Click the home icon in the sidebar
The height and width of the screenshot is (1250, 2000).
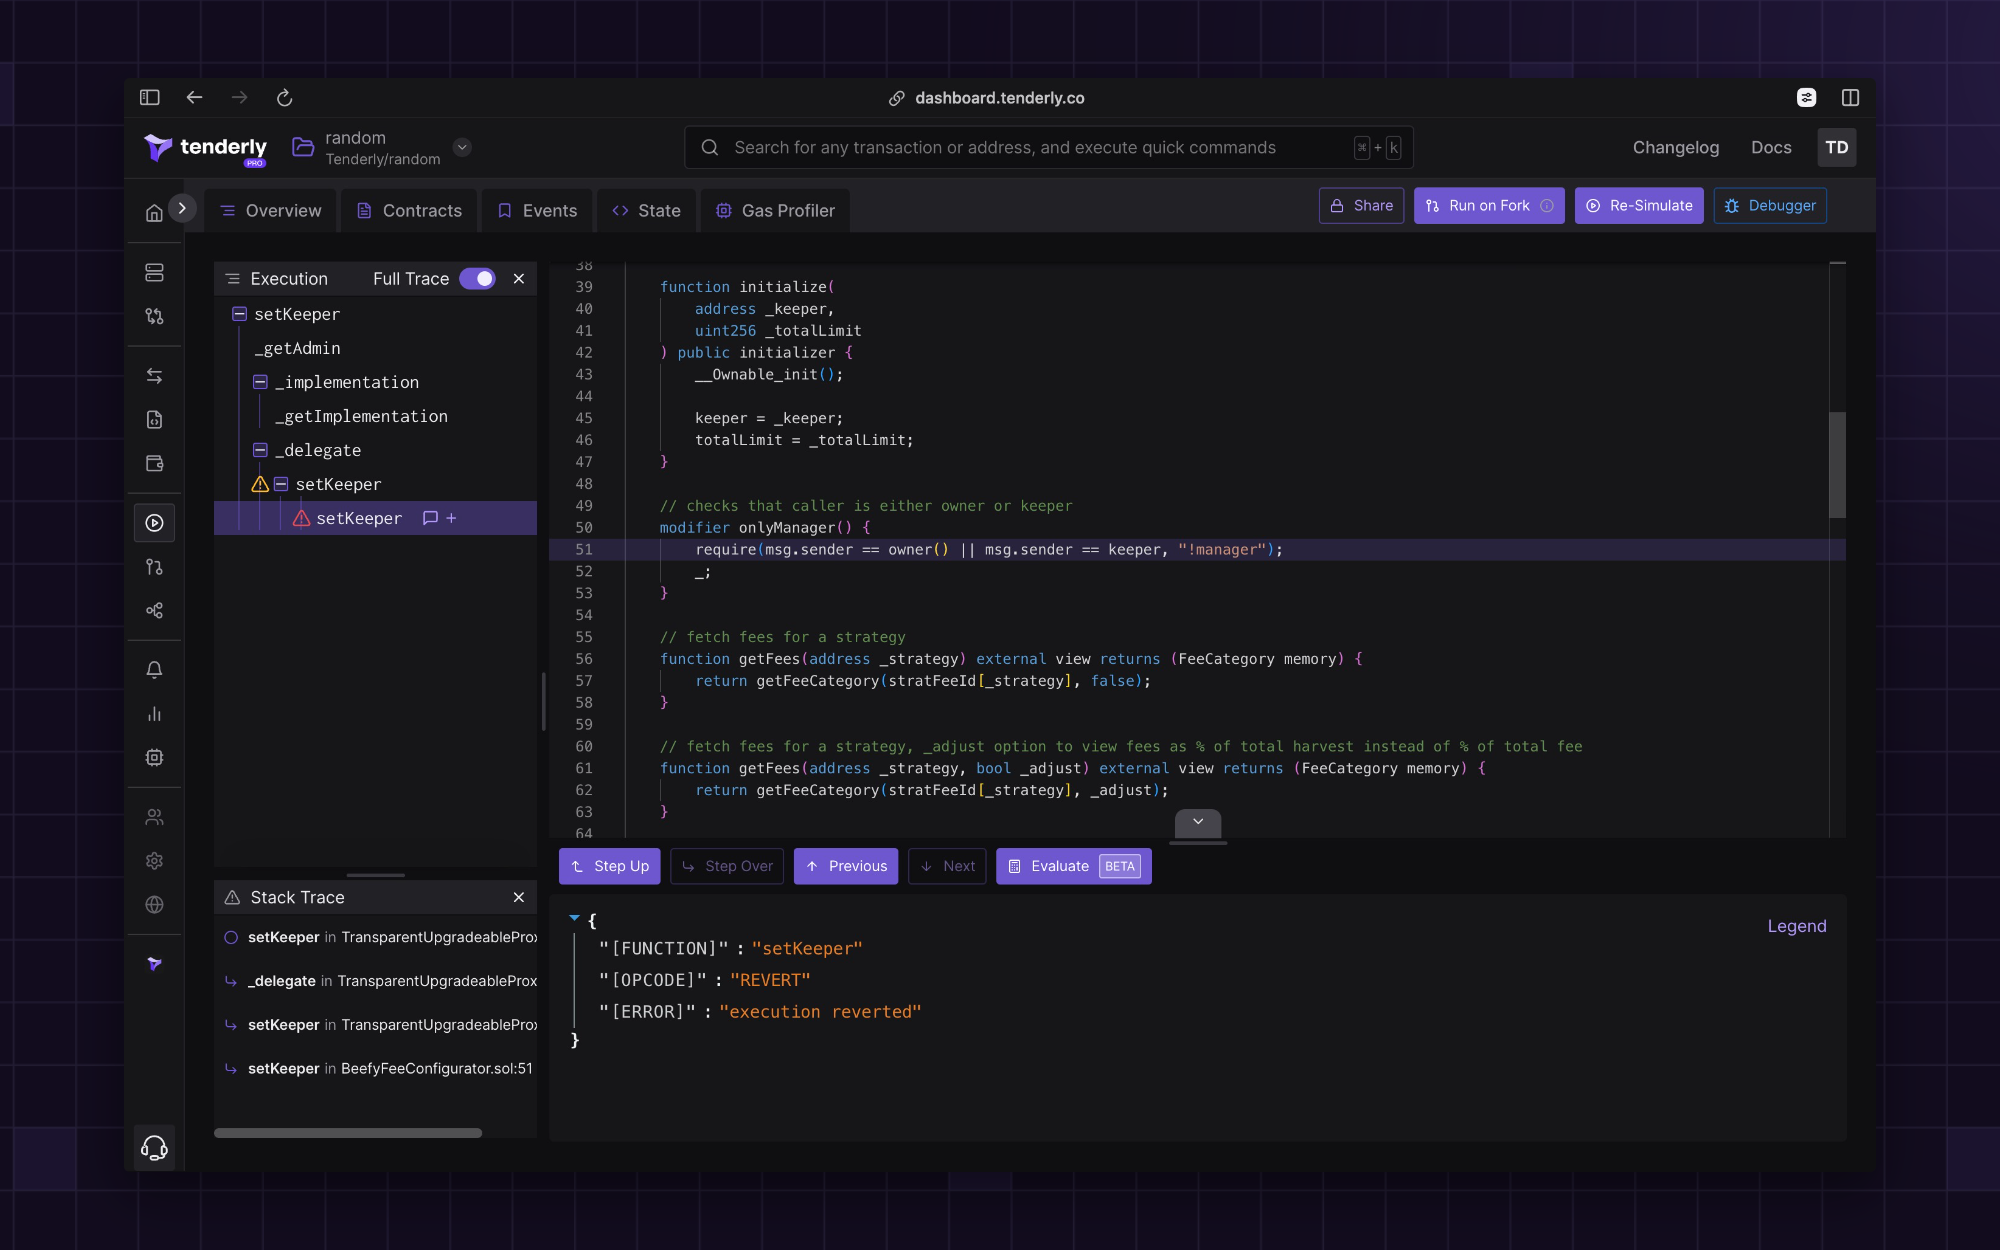point(154,212)
